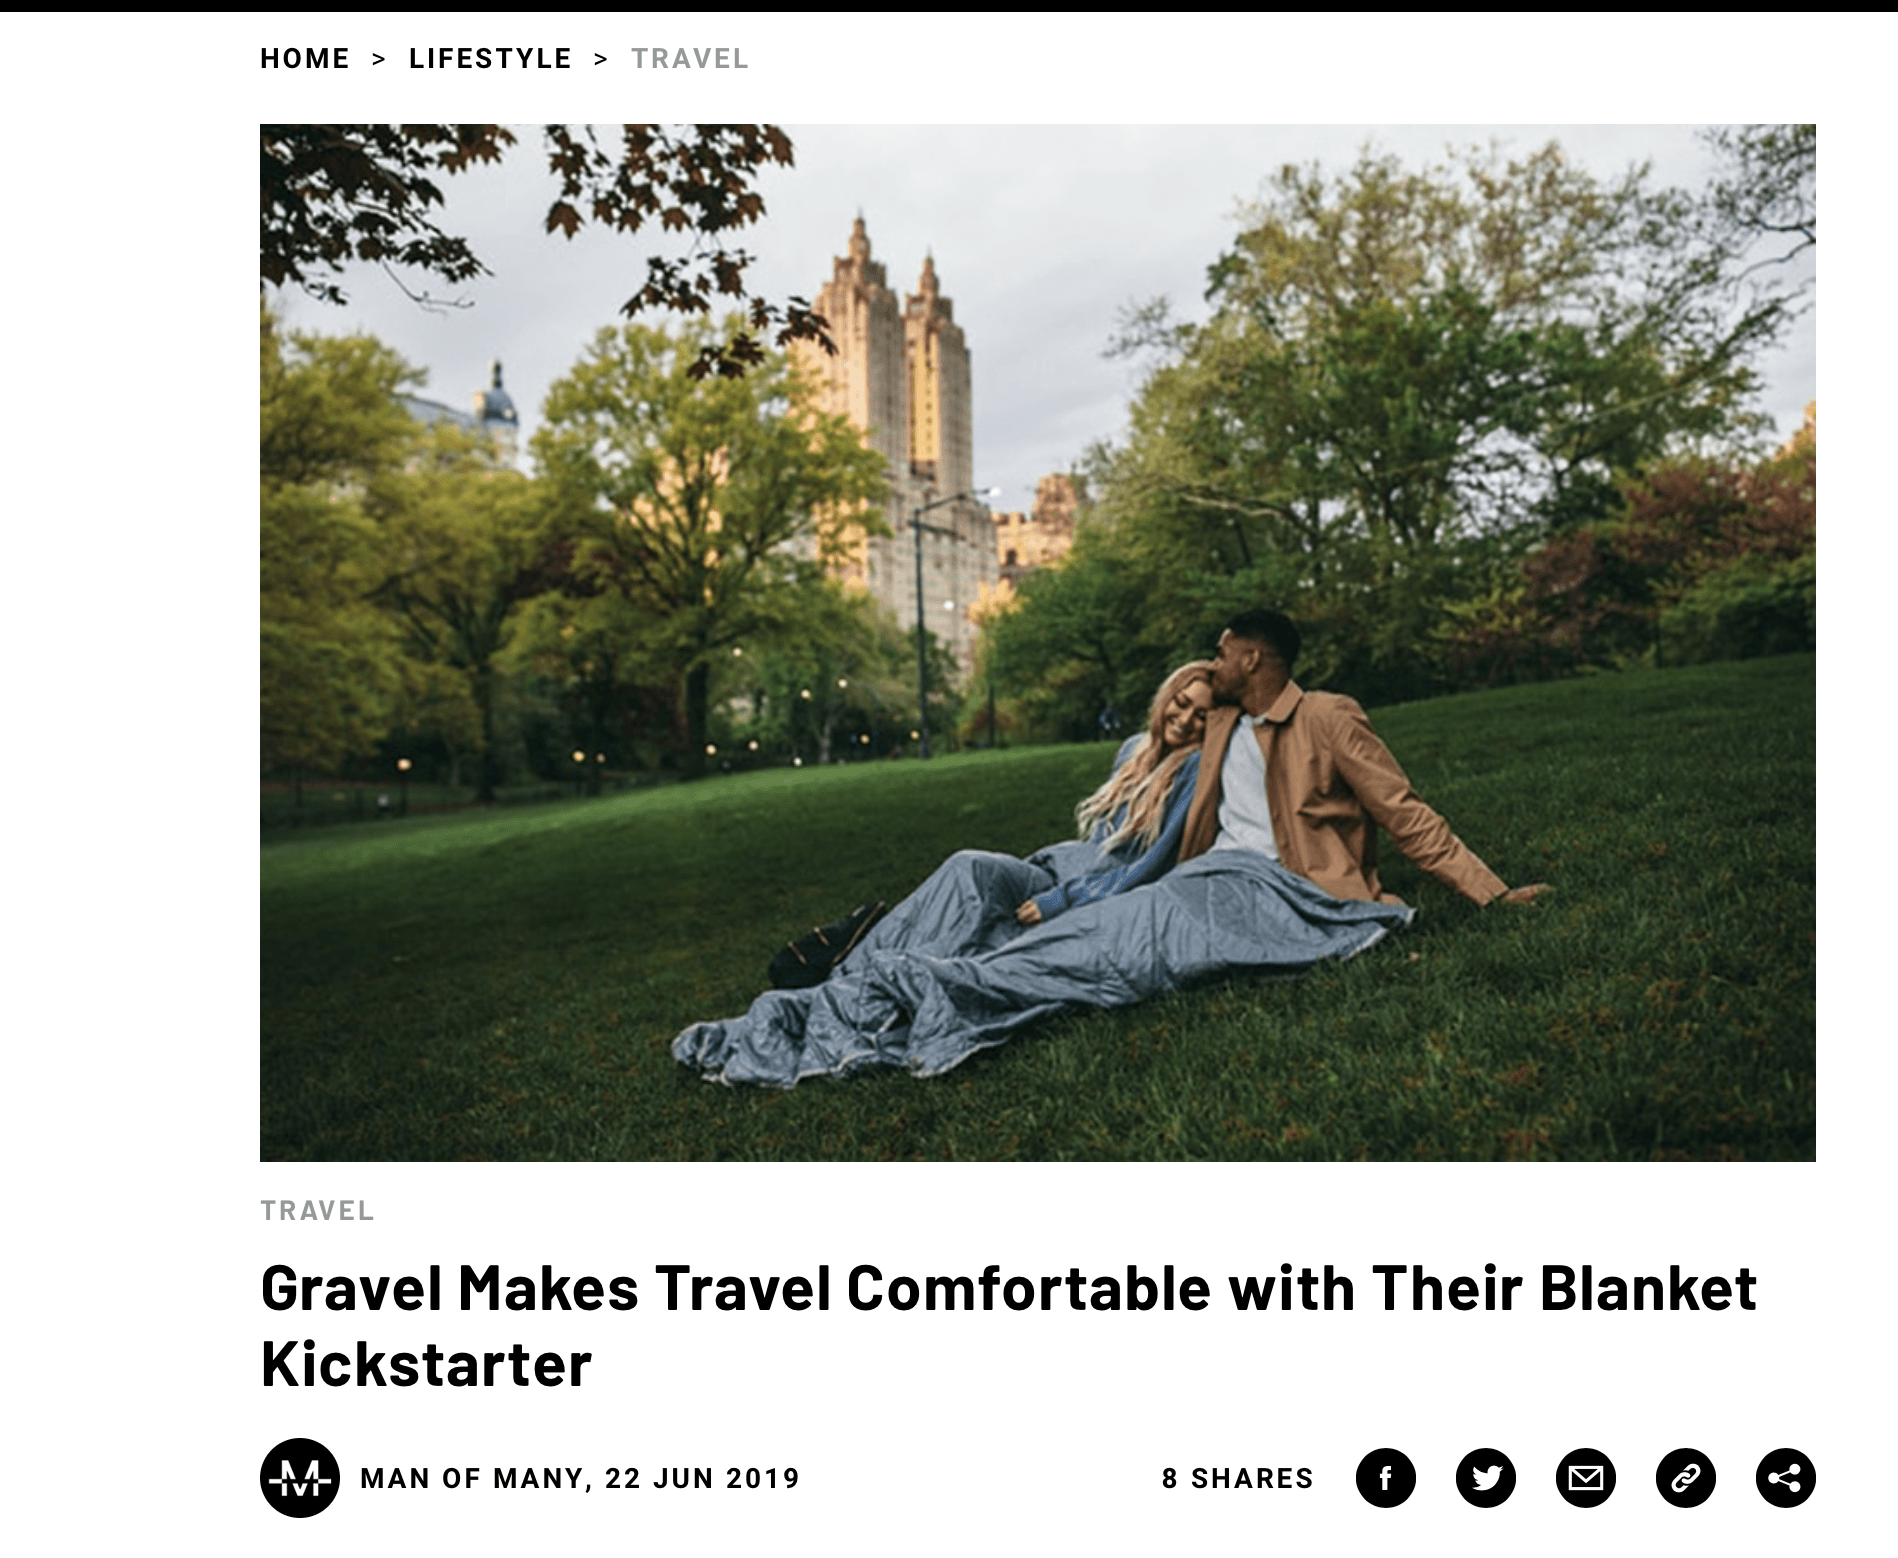1898x1558 pixels.
Task: Go to HOME in the breadcrumb
Action: (x=305, y=59)
